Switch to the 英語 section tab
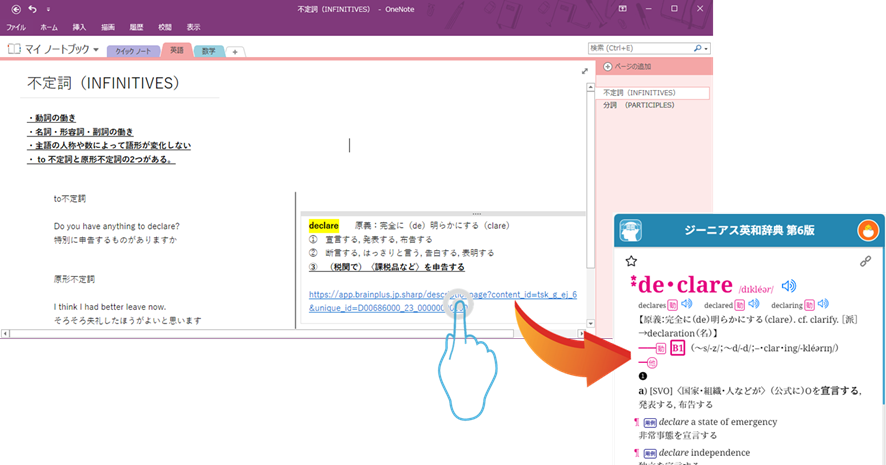This screenshot has height=465, width=886. coord(177,50)
